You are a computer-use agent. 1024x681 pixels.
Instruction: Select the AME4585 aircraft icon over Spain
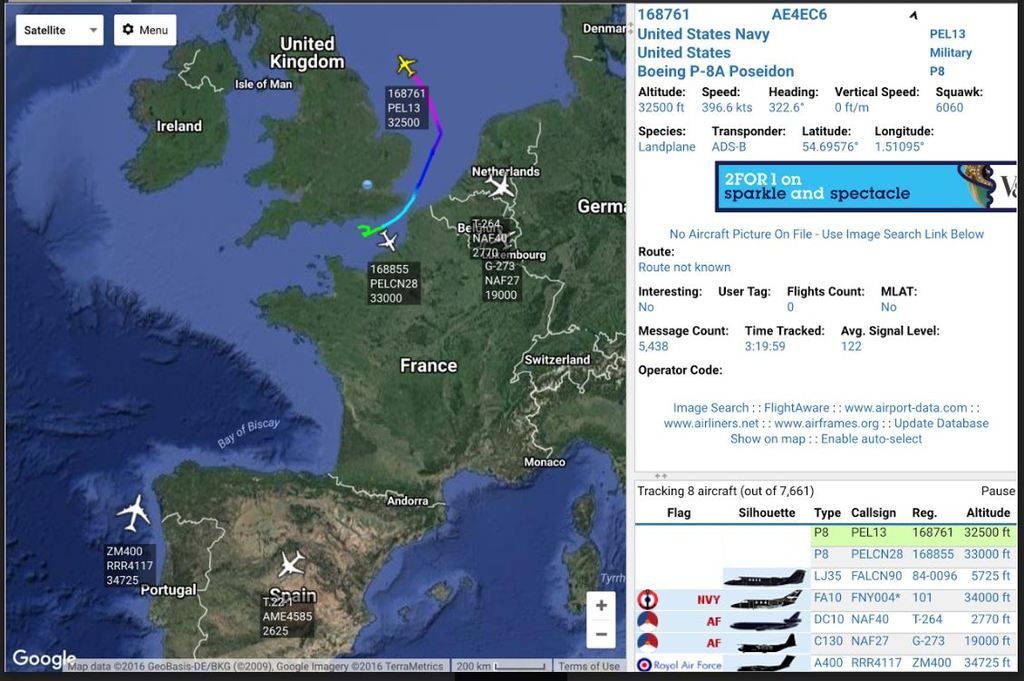291,564
